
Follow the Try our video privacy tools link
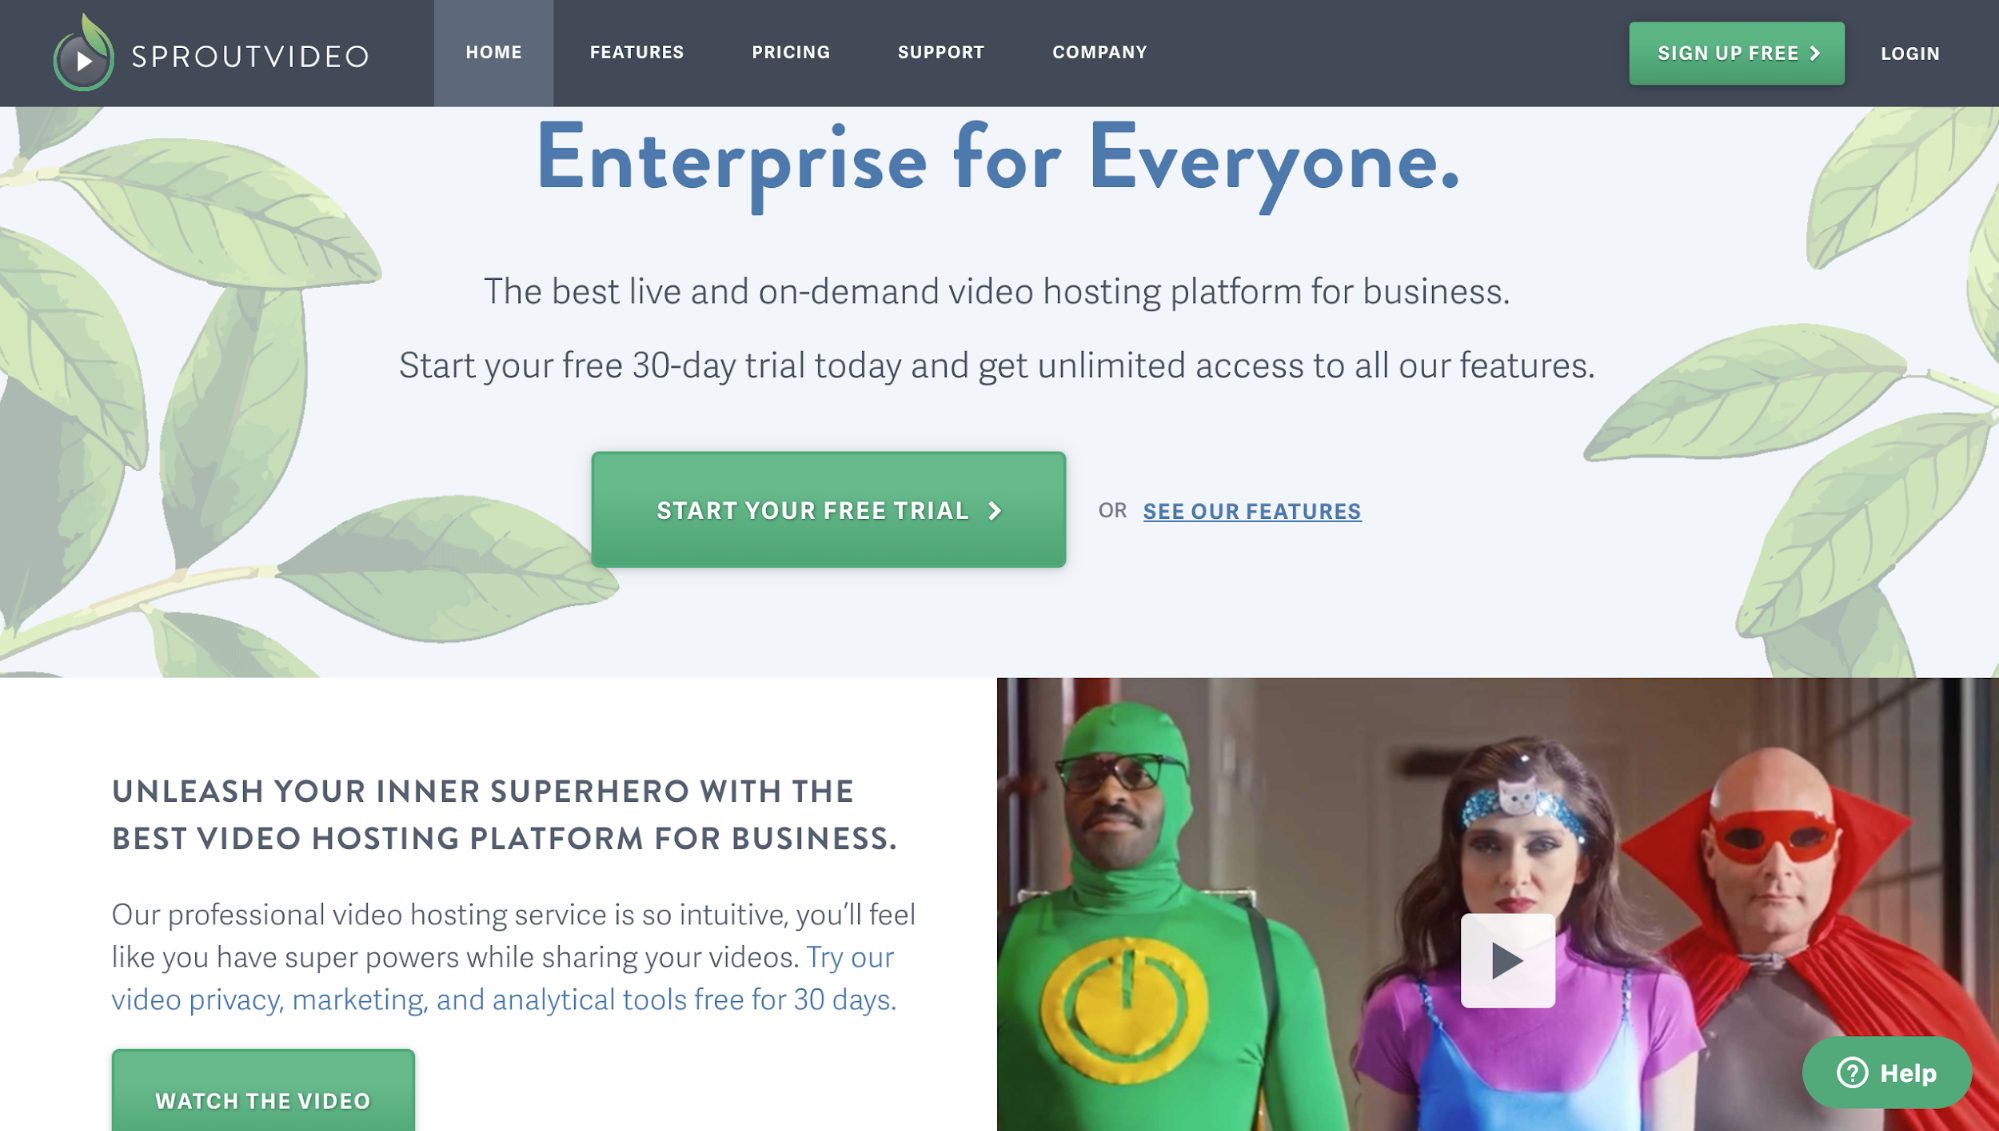click(503, 979)
